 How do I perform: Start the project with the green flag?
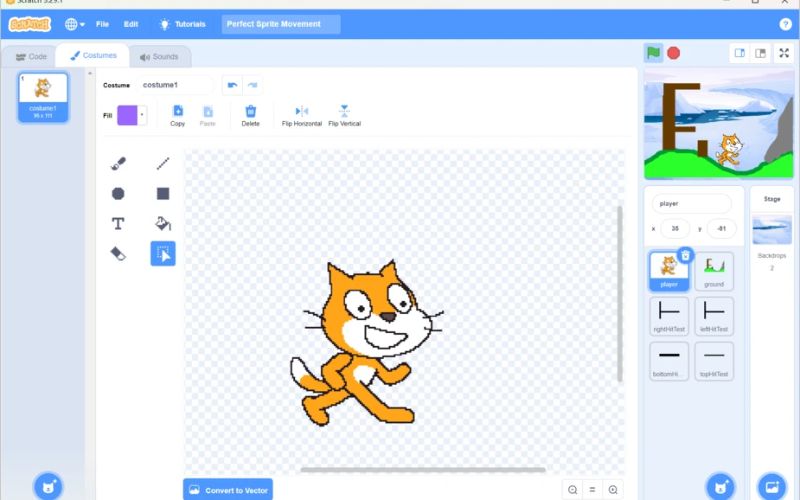pyautogui.click(x=653, y=53)
